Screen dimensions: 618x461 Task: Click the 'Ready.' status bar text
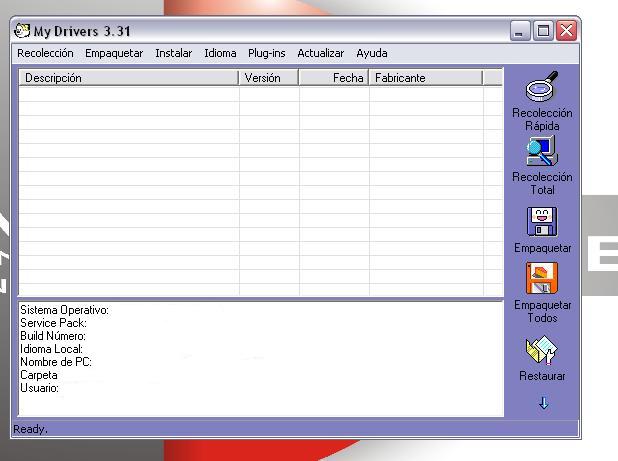click(x=30, y=429)
